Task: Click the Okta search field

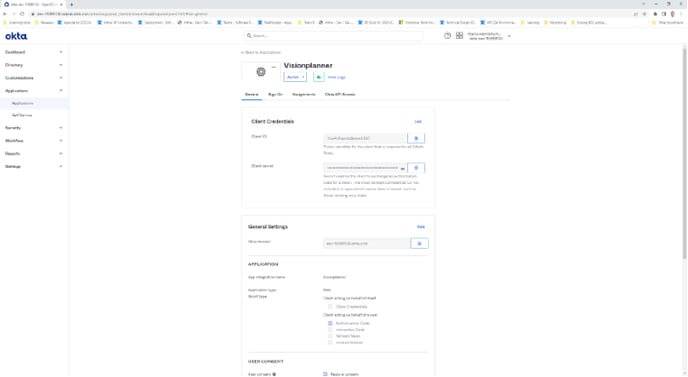Action: [333, 36]
